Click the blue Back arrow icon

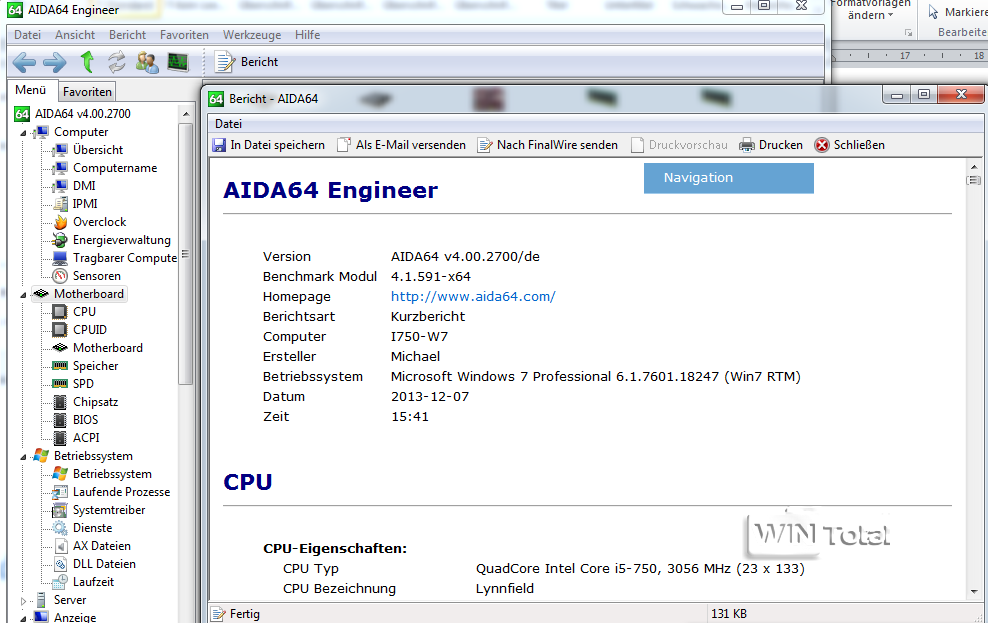[x=24, y=62]
